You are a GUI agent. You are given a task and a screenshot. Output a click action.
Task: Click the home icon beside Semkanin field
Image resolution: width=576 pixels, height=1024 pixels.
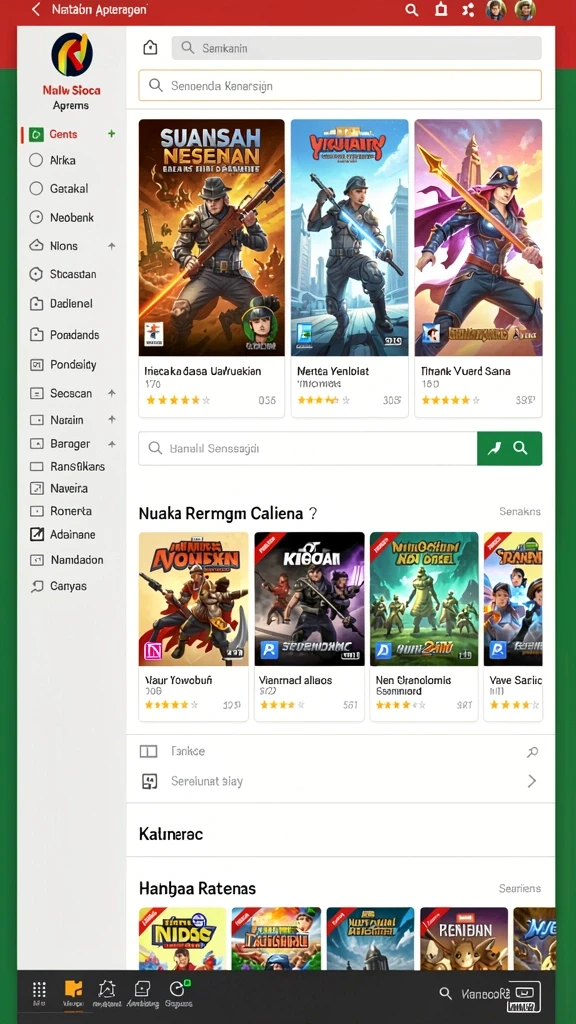(x=150, y=48)
